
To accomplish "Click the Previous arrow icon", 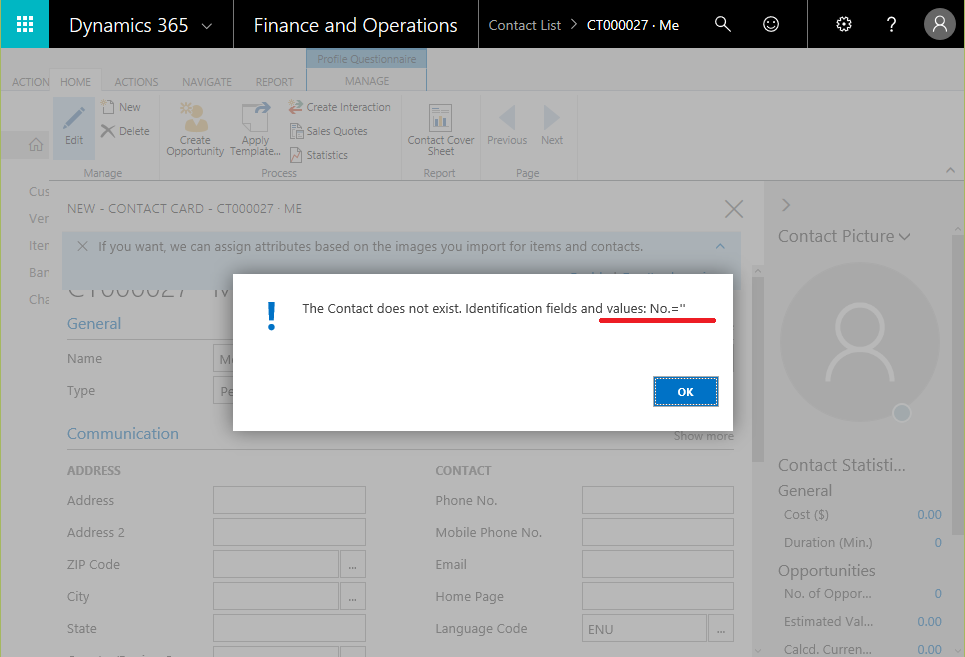I will (x=507, y=117).
